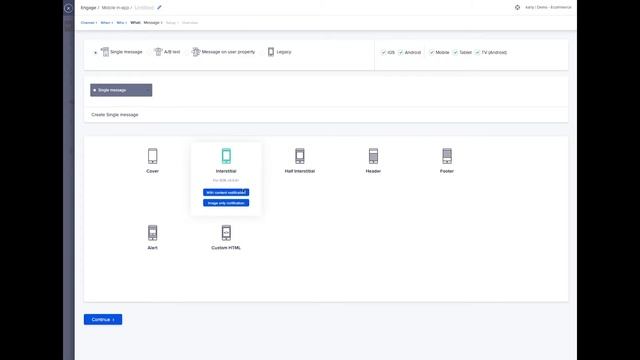The image size is (640, 360).
Task: Open the account name in the top right
Action: pos(548,7)
